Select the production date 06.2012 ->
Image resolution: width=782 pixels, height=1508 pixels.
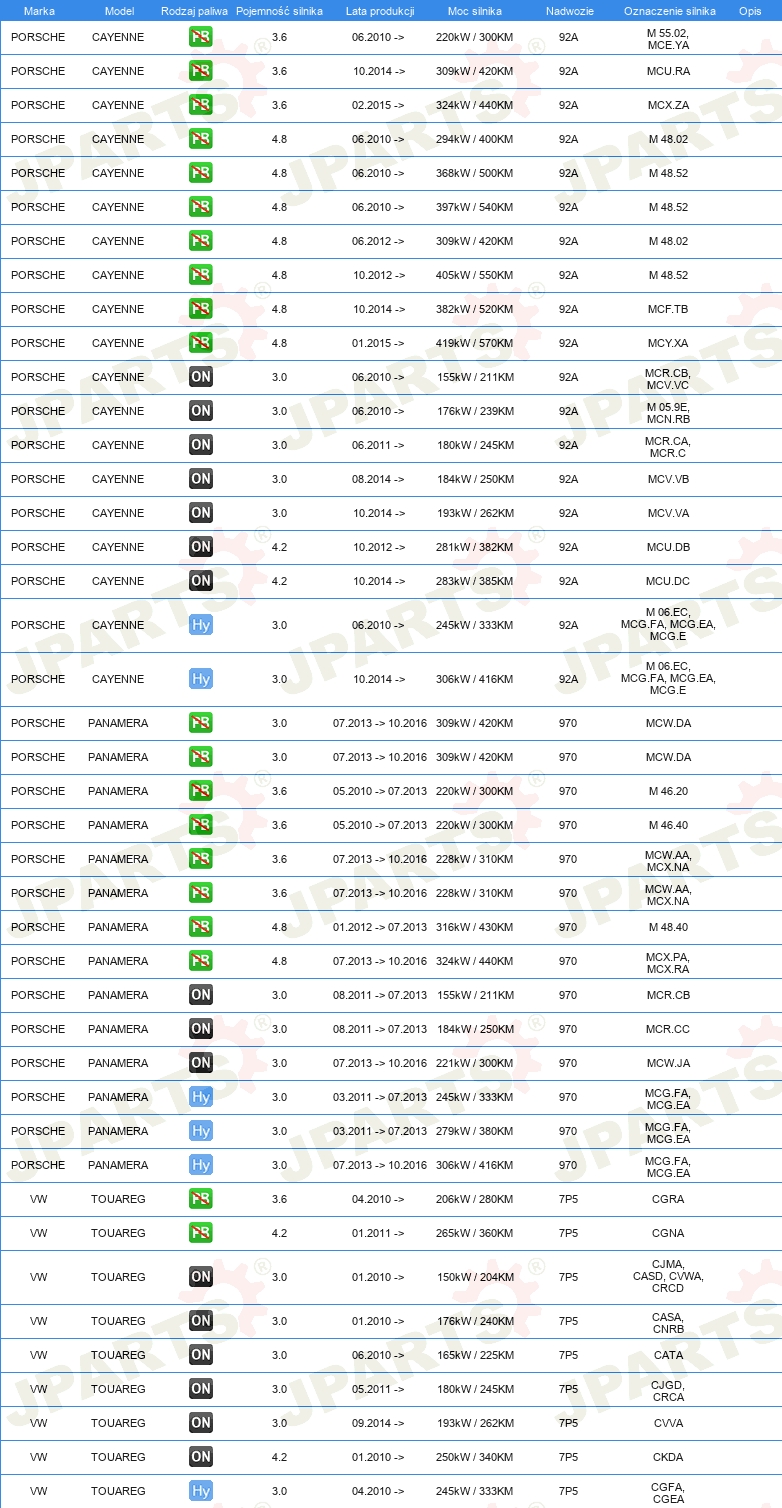(x=379, y=241)
